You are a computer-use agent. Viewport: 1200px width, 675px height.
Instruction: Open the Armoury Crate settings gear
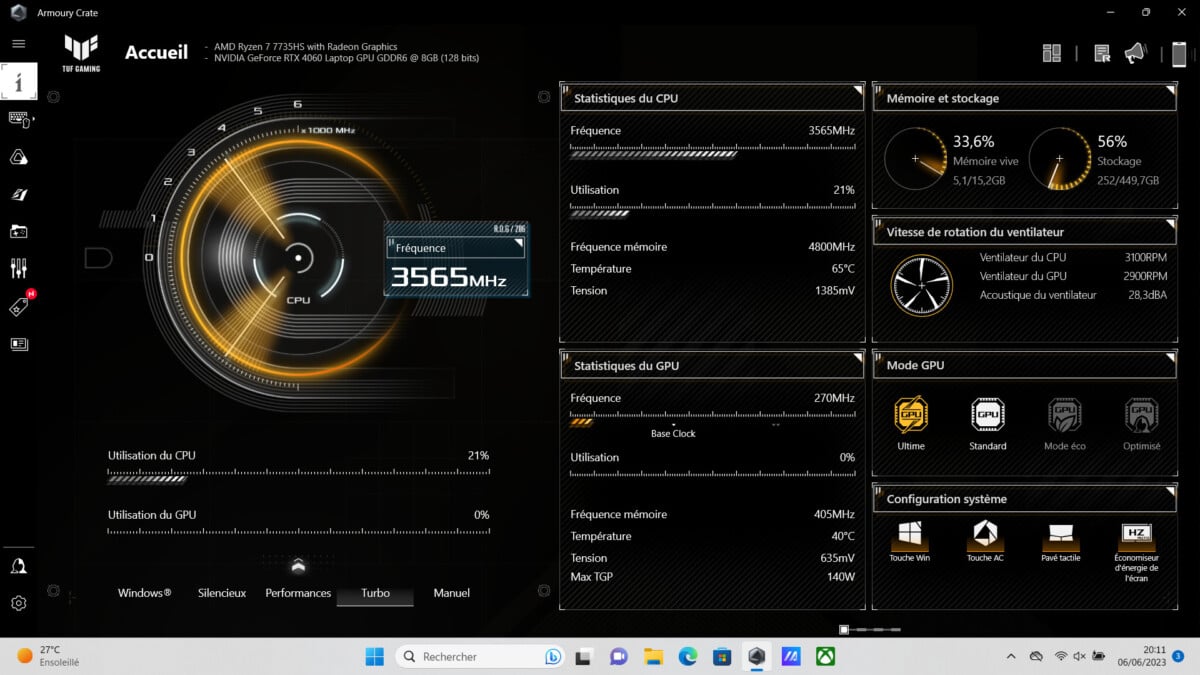click(18, 603)
